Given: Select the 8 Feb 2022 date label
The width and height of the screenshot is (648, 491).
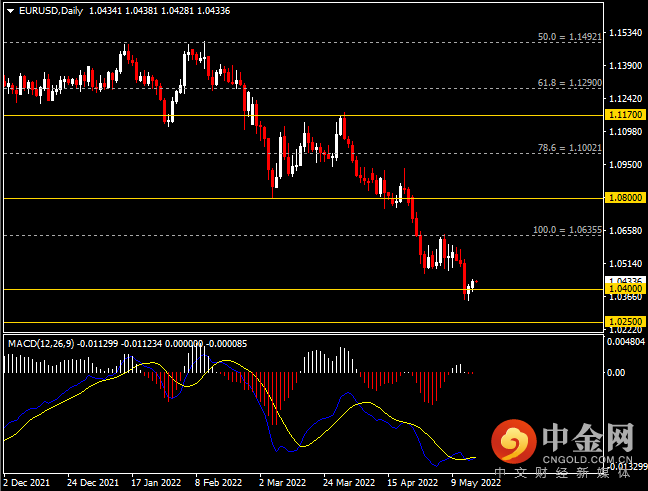Looking at the screenshot, I should pos(218,482).
